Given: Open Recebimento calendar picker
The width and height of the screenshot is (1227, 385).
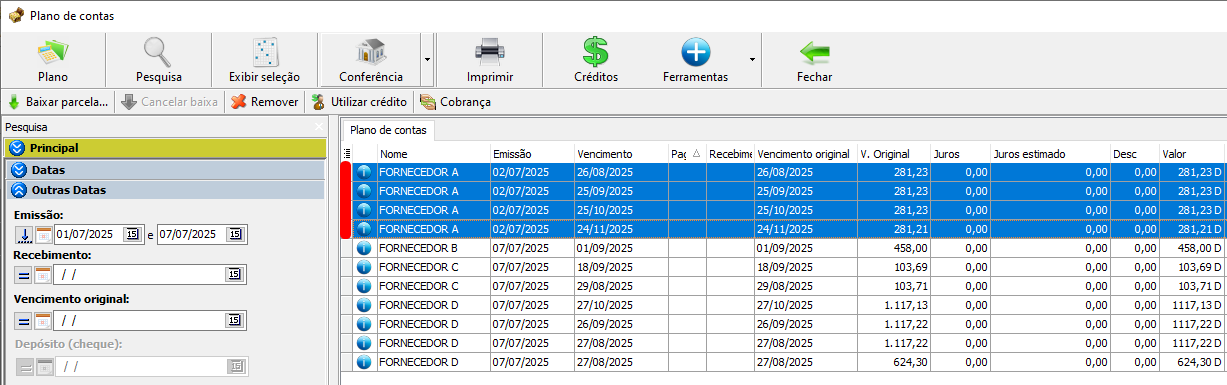Looking at the screenshot, I should (x=234, y=275).
